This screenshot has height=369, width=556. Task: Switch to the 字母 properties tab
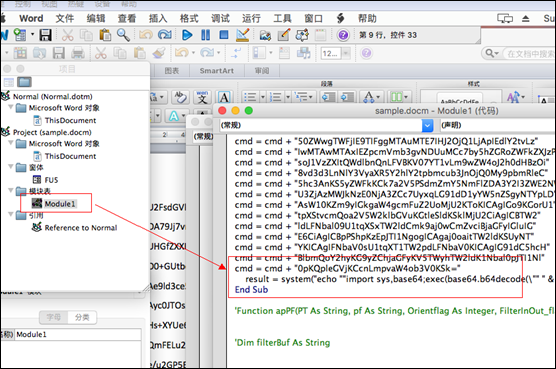pos(54,317)
